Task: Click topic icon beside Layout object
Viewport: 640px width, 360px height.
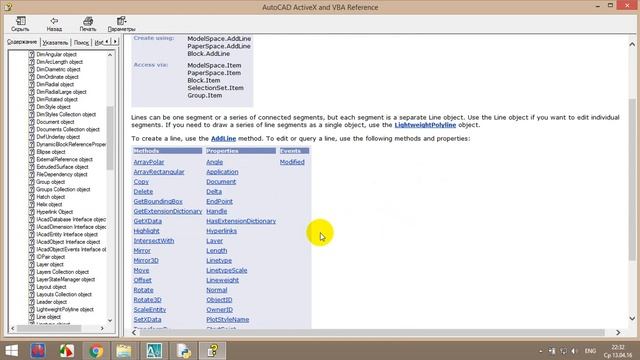Action: 31,287
